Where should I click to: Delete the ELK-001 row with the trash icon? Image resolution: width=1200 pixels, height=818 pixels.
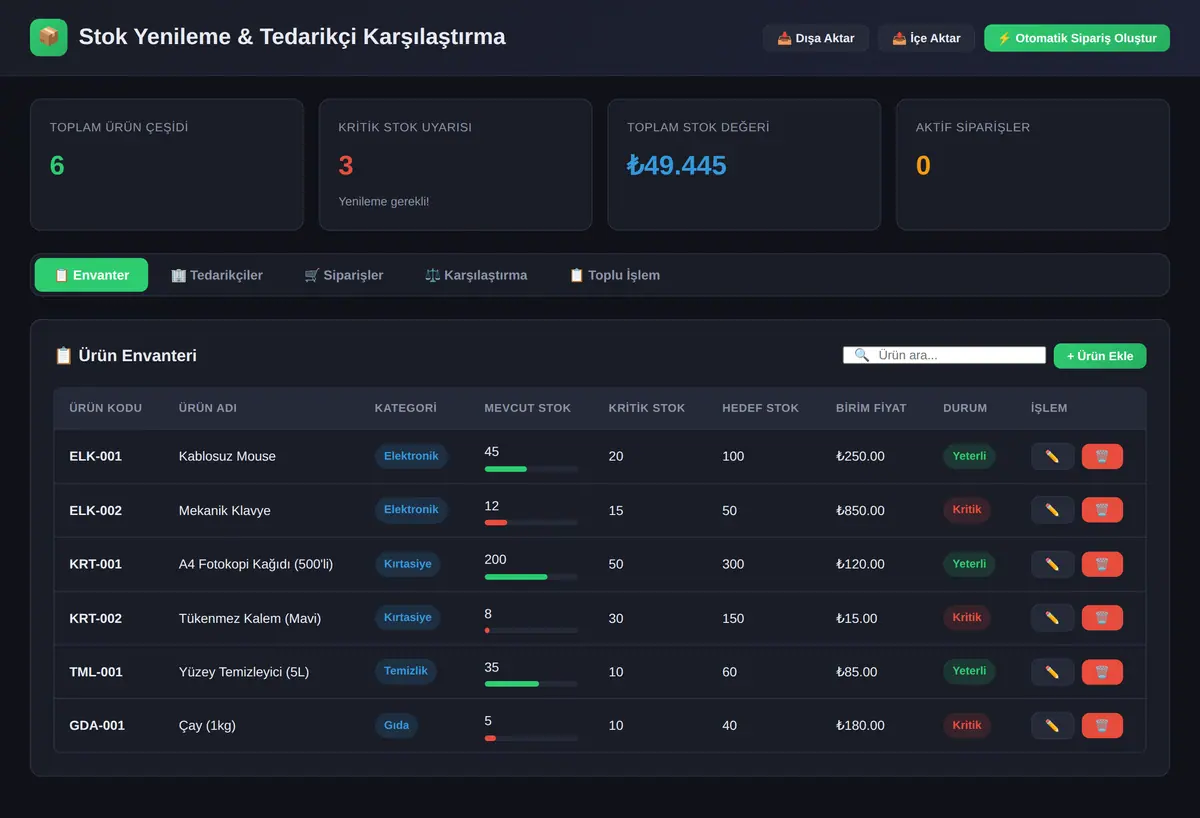pos(1102,456)
